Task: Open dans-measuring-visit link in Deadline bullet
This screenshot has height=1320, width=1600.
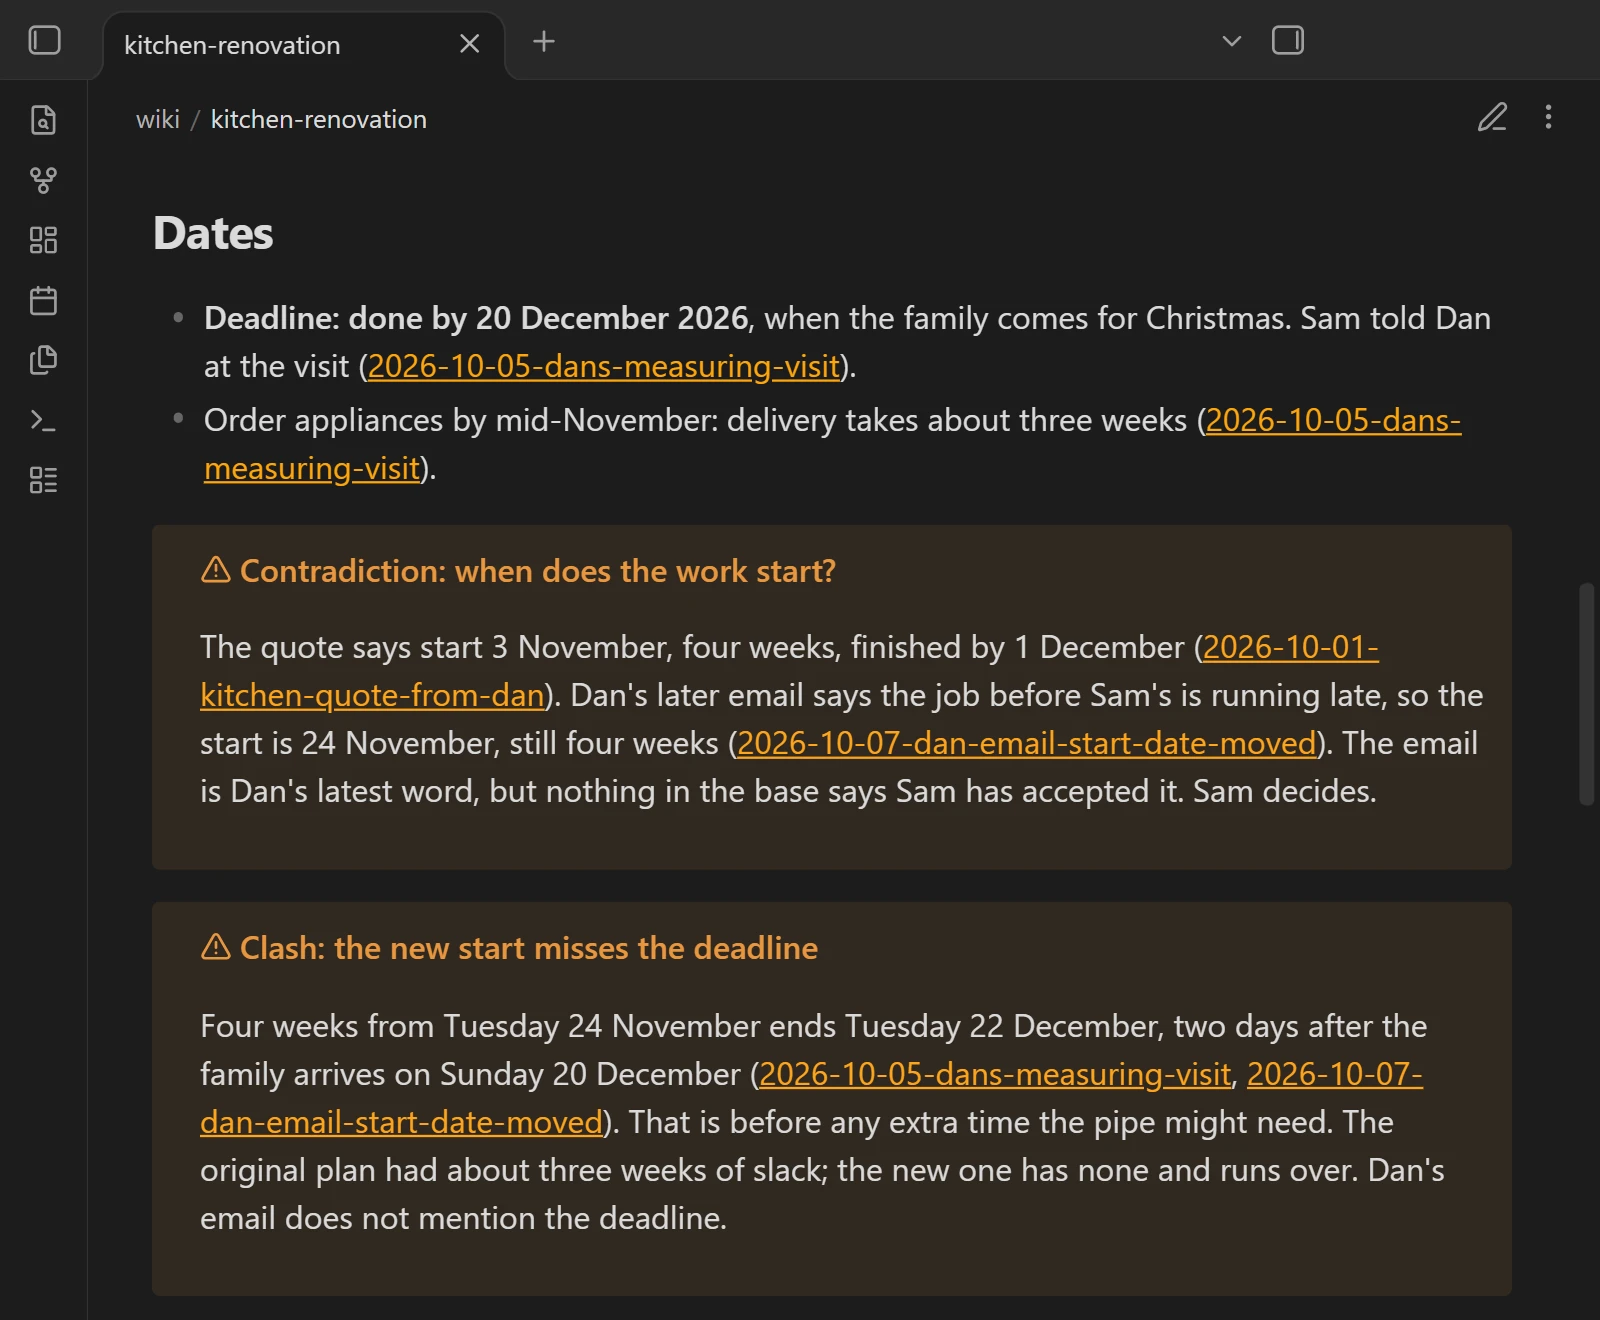Action: click(604, 366)
